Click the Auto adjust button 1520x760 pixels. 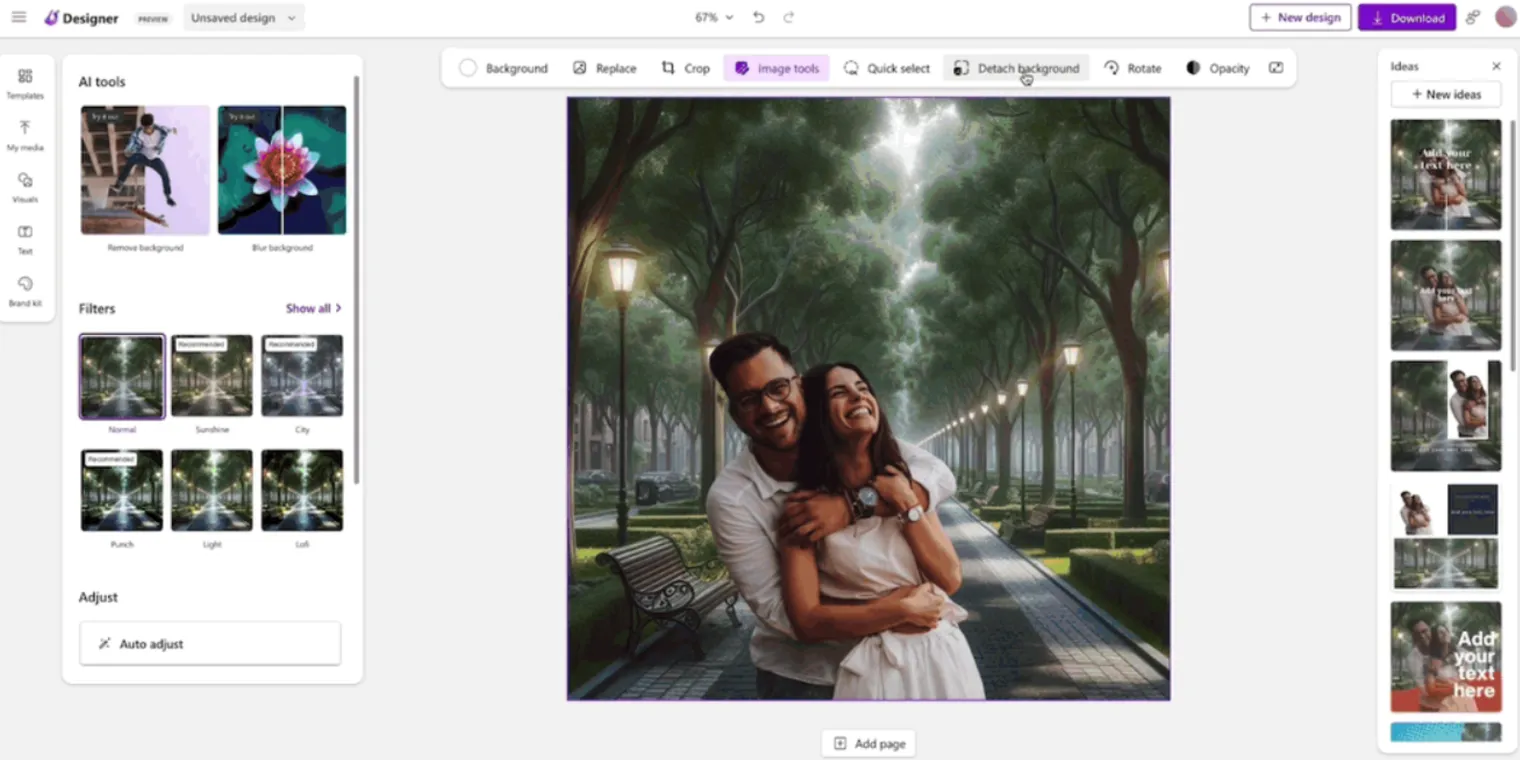coord(209,643)
